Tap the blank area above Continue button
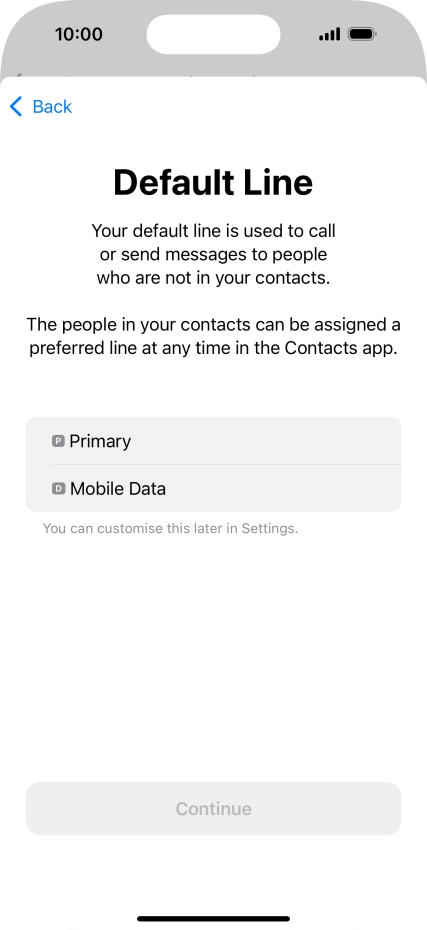Image resolution: width=427 pixels, height=930 pixels. (x=214, y=658)
